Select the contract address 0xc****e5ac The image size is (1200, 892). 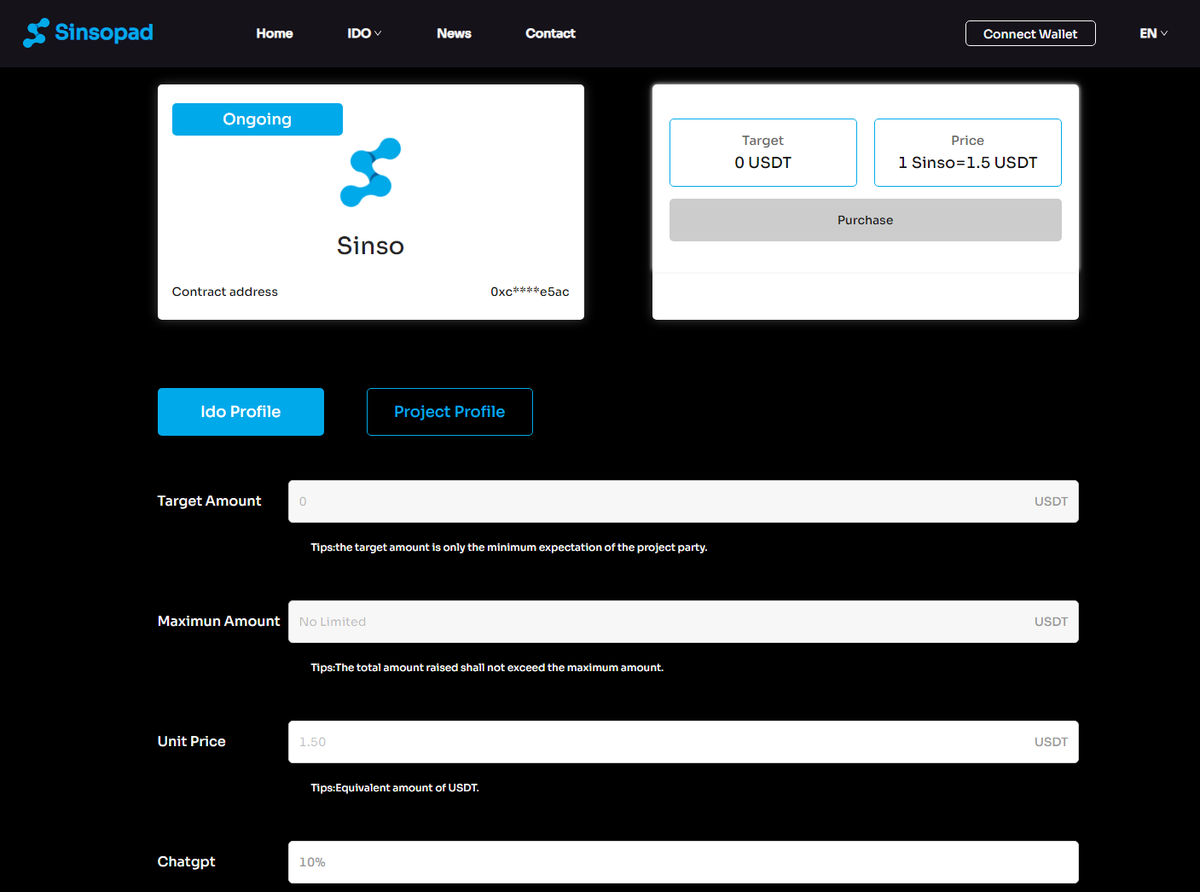[530, 292]
